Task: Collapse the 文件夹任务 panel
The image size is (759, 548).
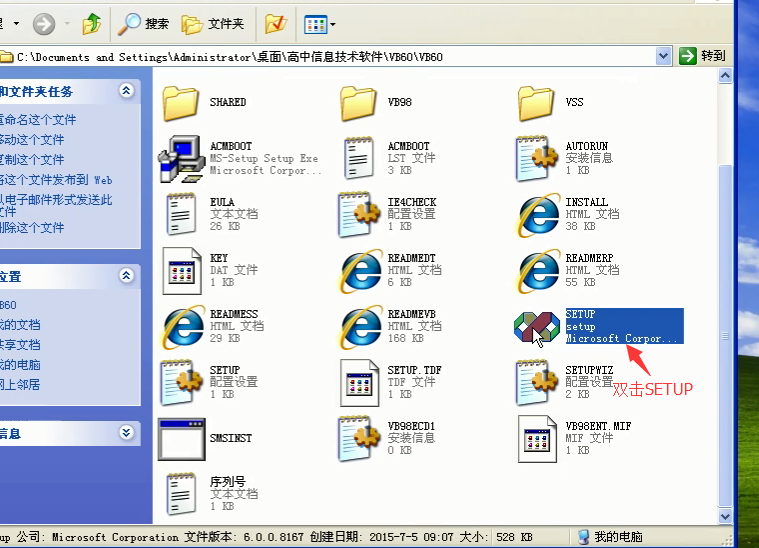Action: [x=126, y=91]
